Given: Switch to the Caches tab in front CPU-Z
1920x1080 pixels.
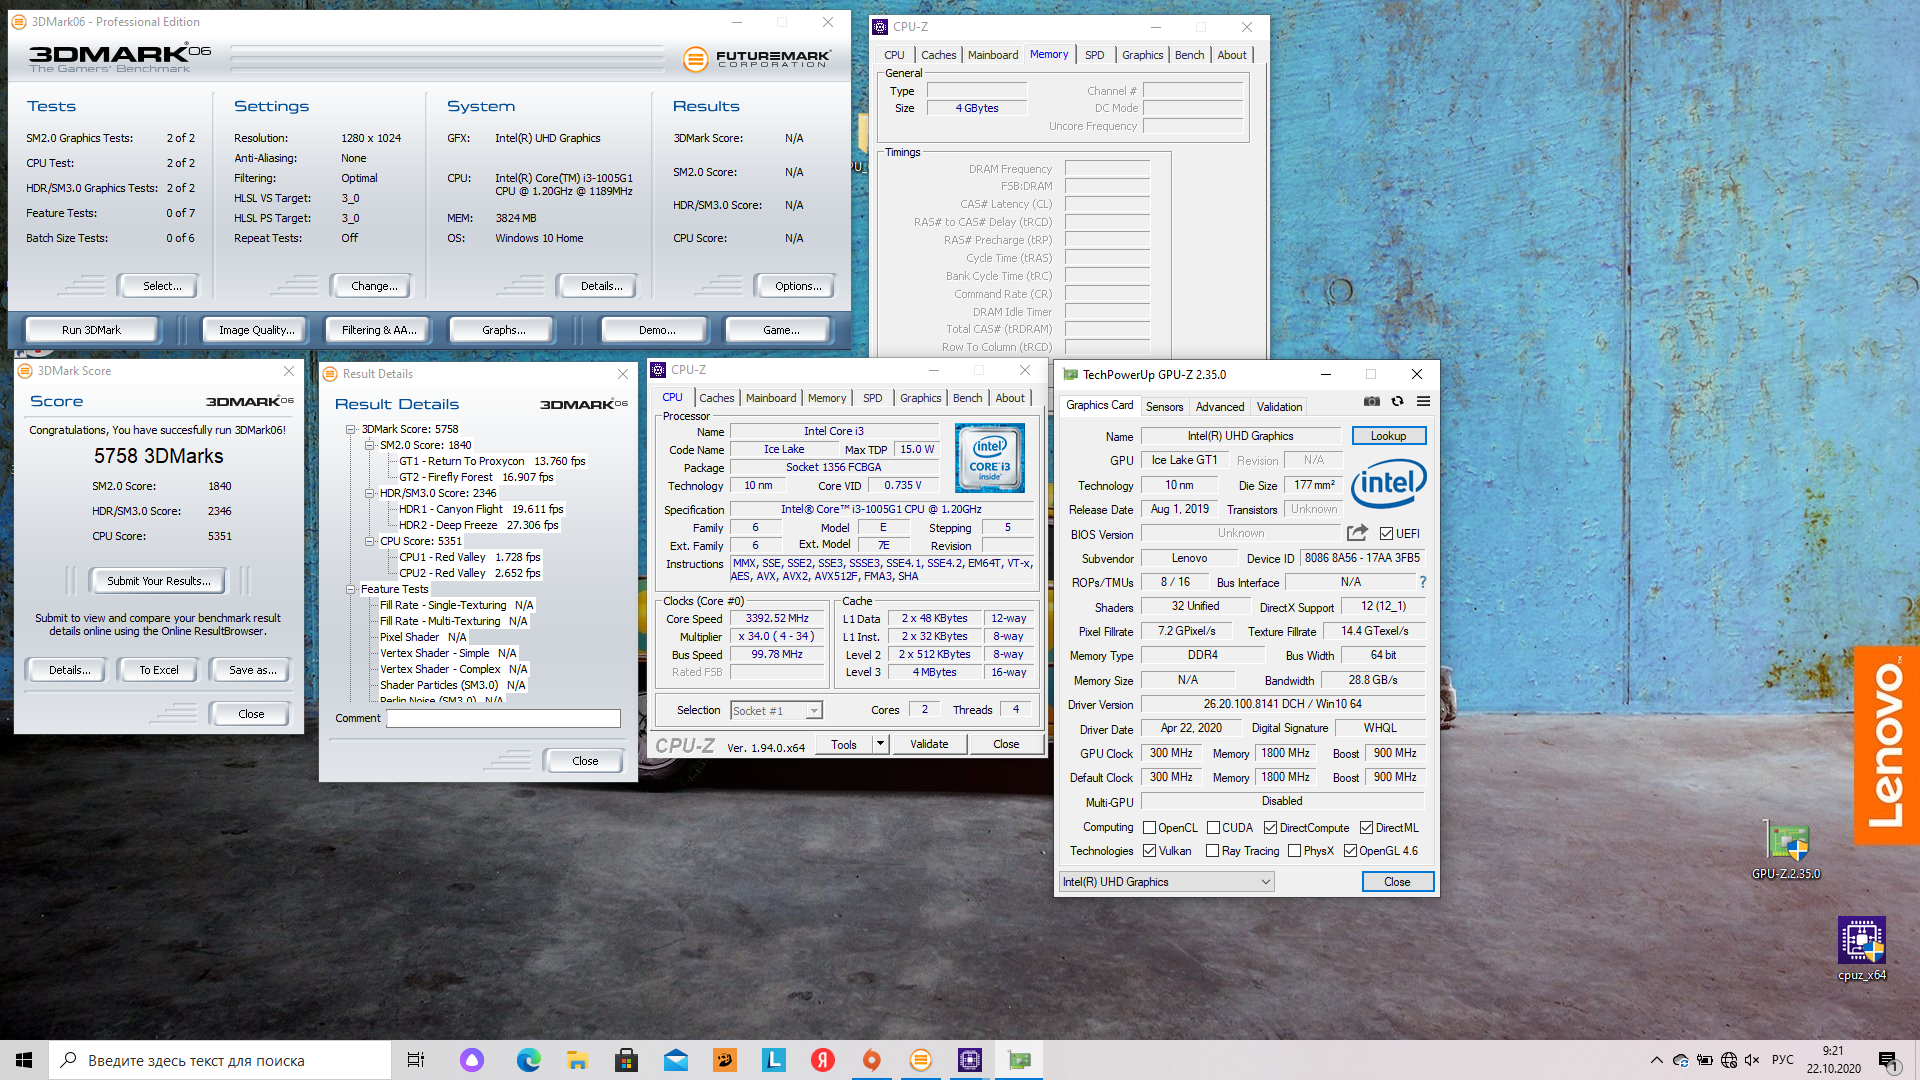Looking at the screenshot, I should point(716,398).
